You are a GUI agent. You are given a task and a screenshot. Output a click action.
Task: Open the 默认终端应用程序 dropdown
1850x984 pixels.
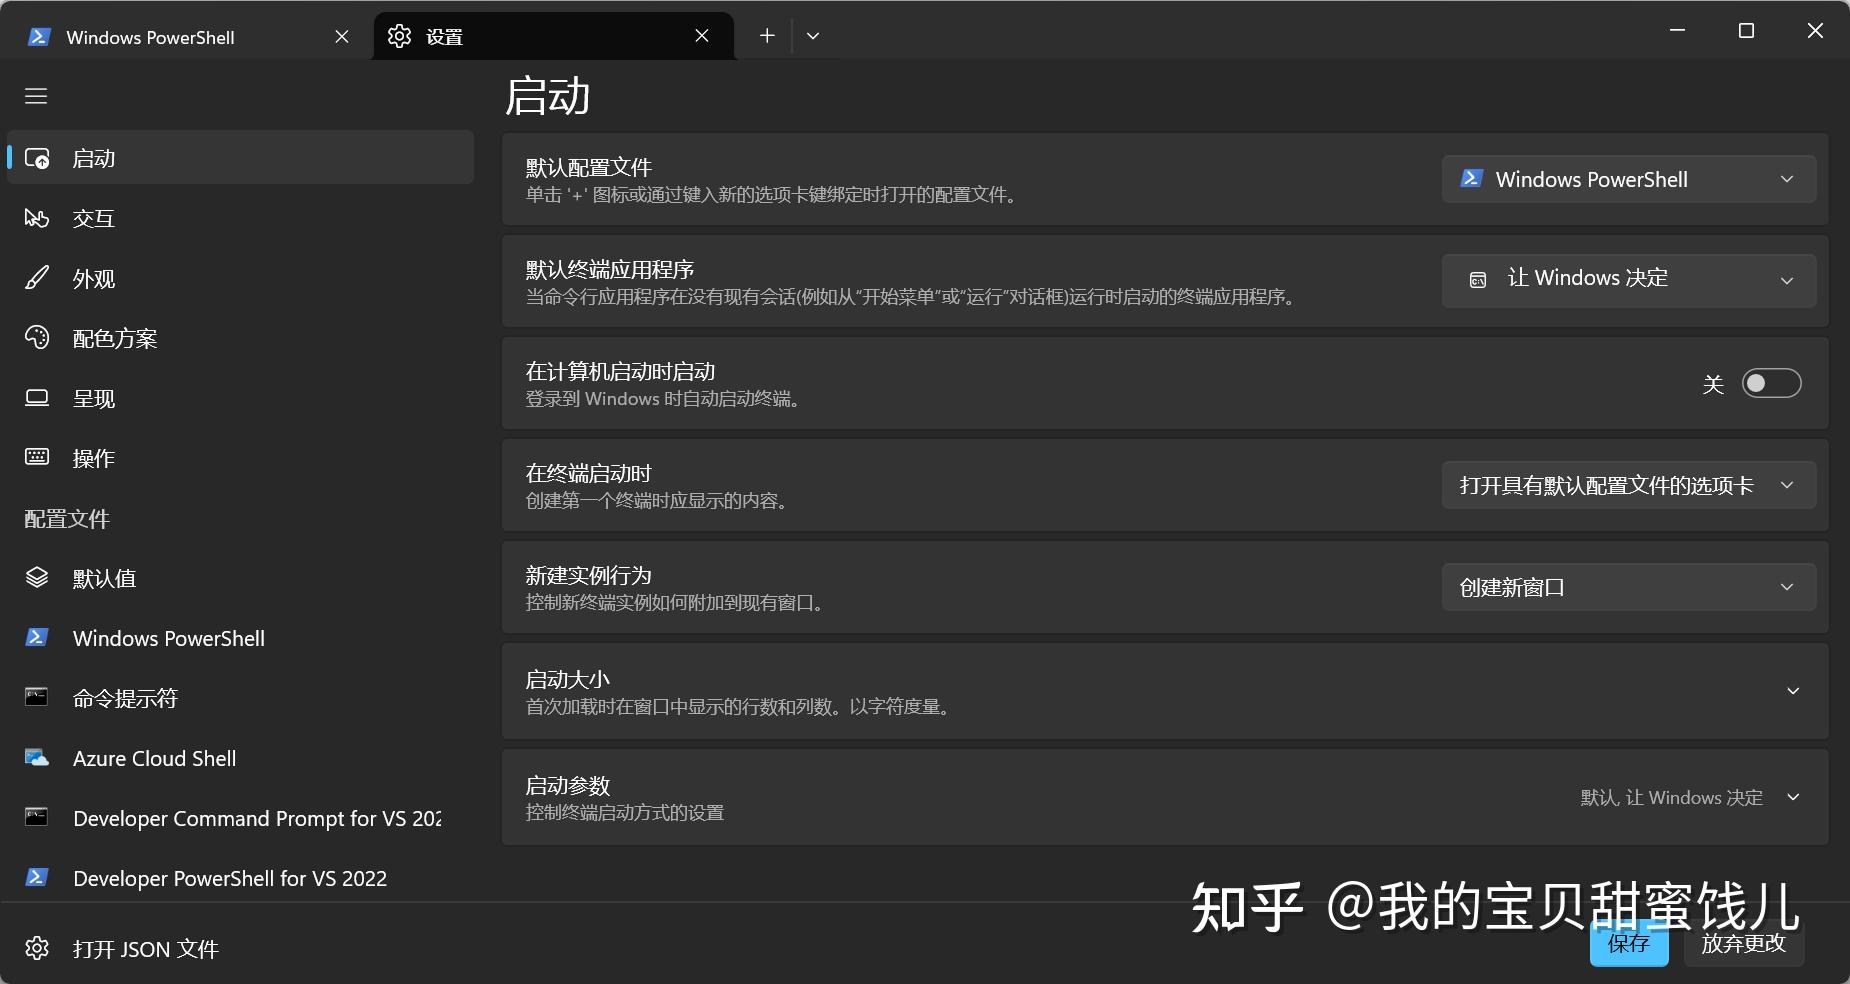[x=1627, y=279]
